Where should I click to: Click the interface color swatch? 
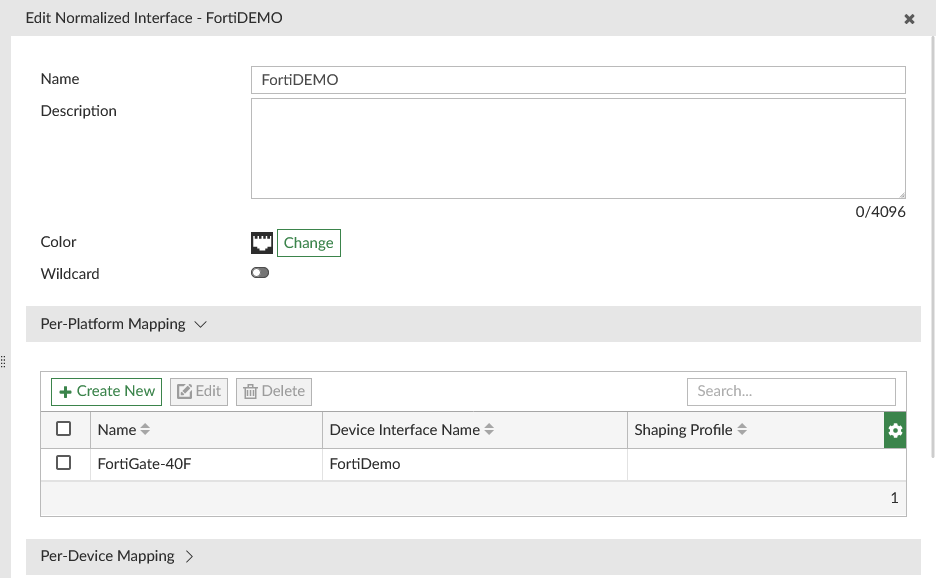(261, 242)
